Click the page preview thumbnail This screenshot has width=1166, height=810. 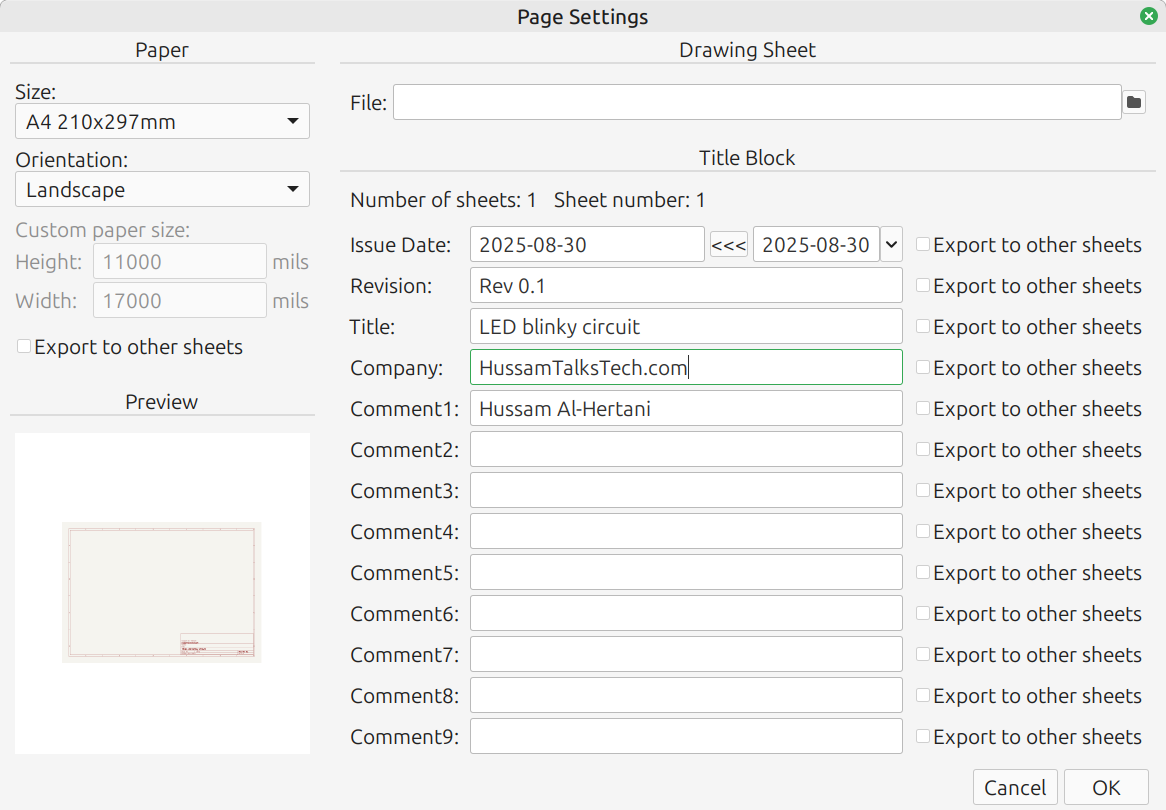coord(162,592)
